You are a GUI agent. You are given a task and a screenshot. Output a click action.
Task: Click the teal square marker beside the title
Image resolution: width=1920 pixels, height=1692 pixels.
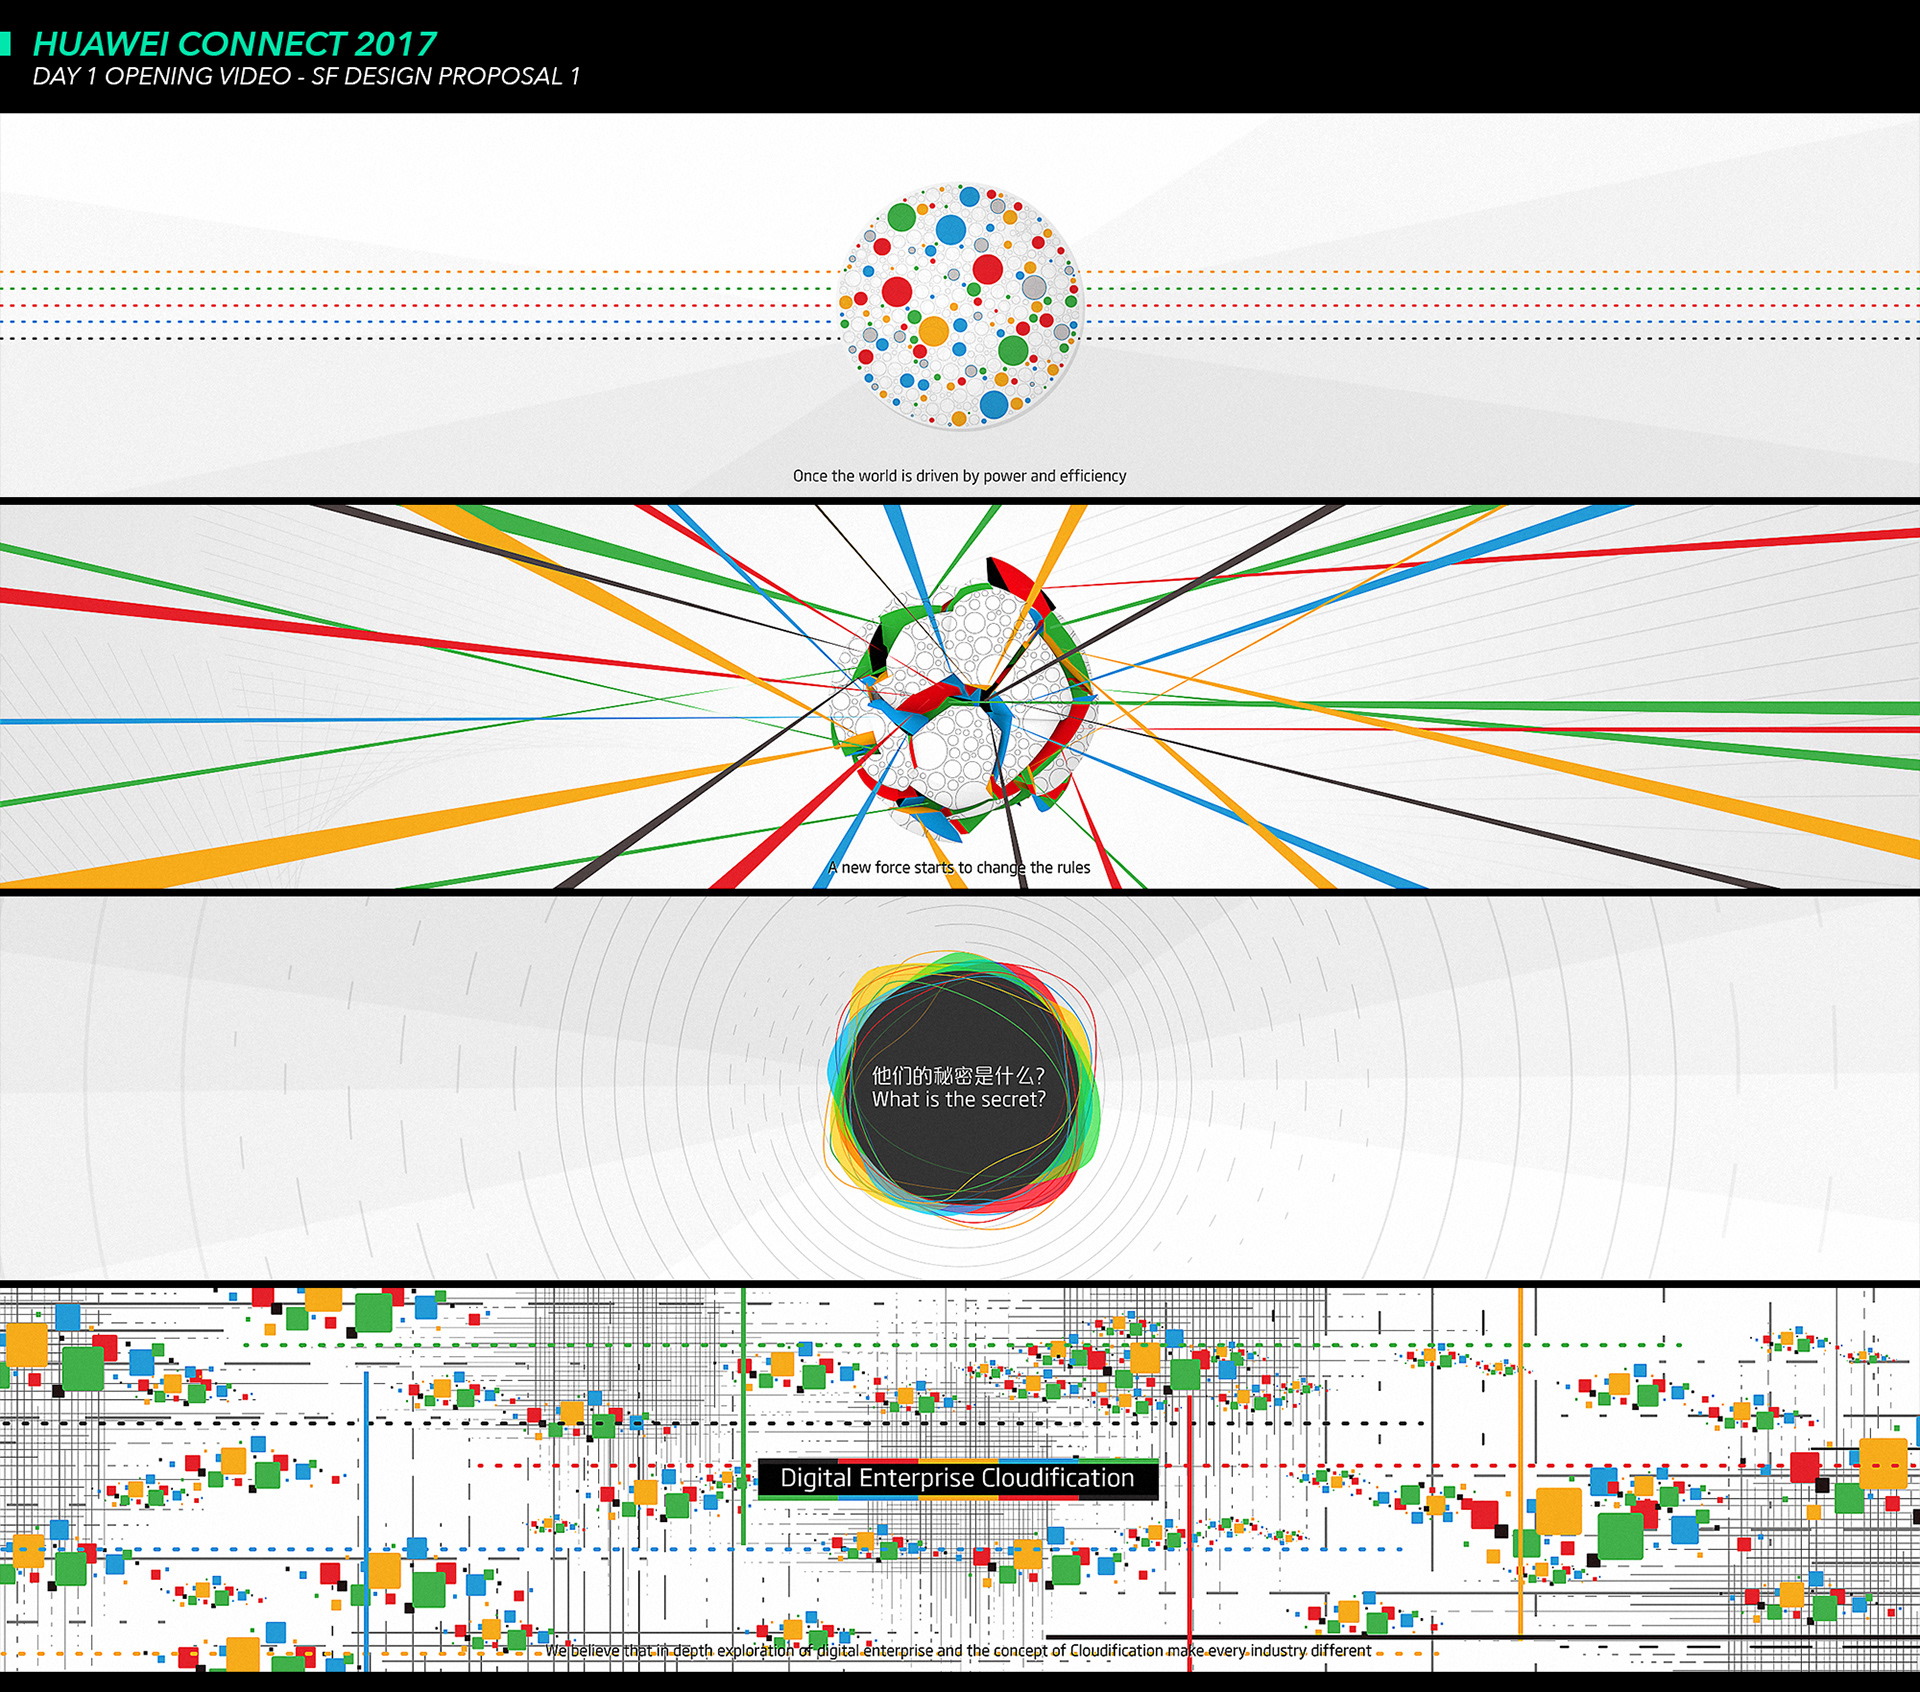click(x=5, y=43)
